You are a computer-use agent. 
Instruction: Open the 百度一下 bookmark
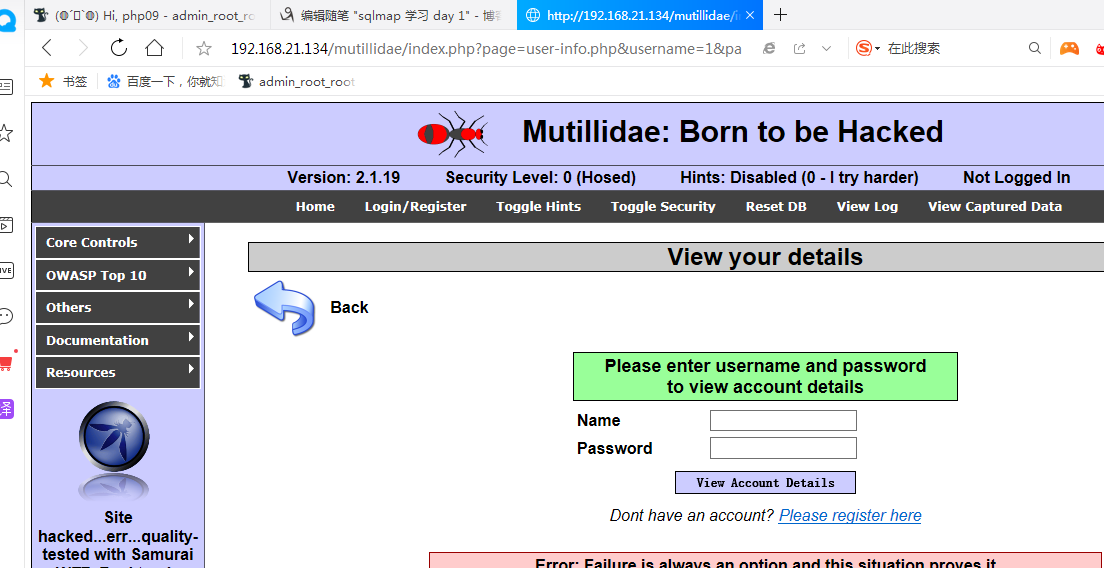pyautogui.click(x=165, y=82)
